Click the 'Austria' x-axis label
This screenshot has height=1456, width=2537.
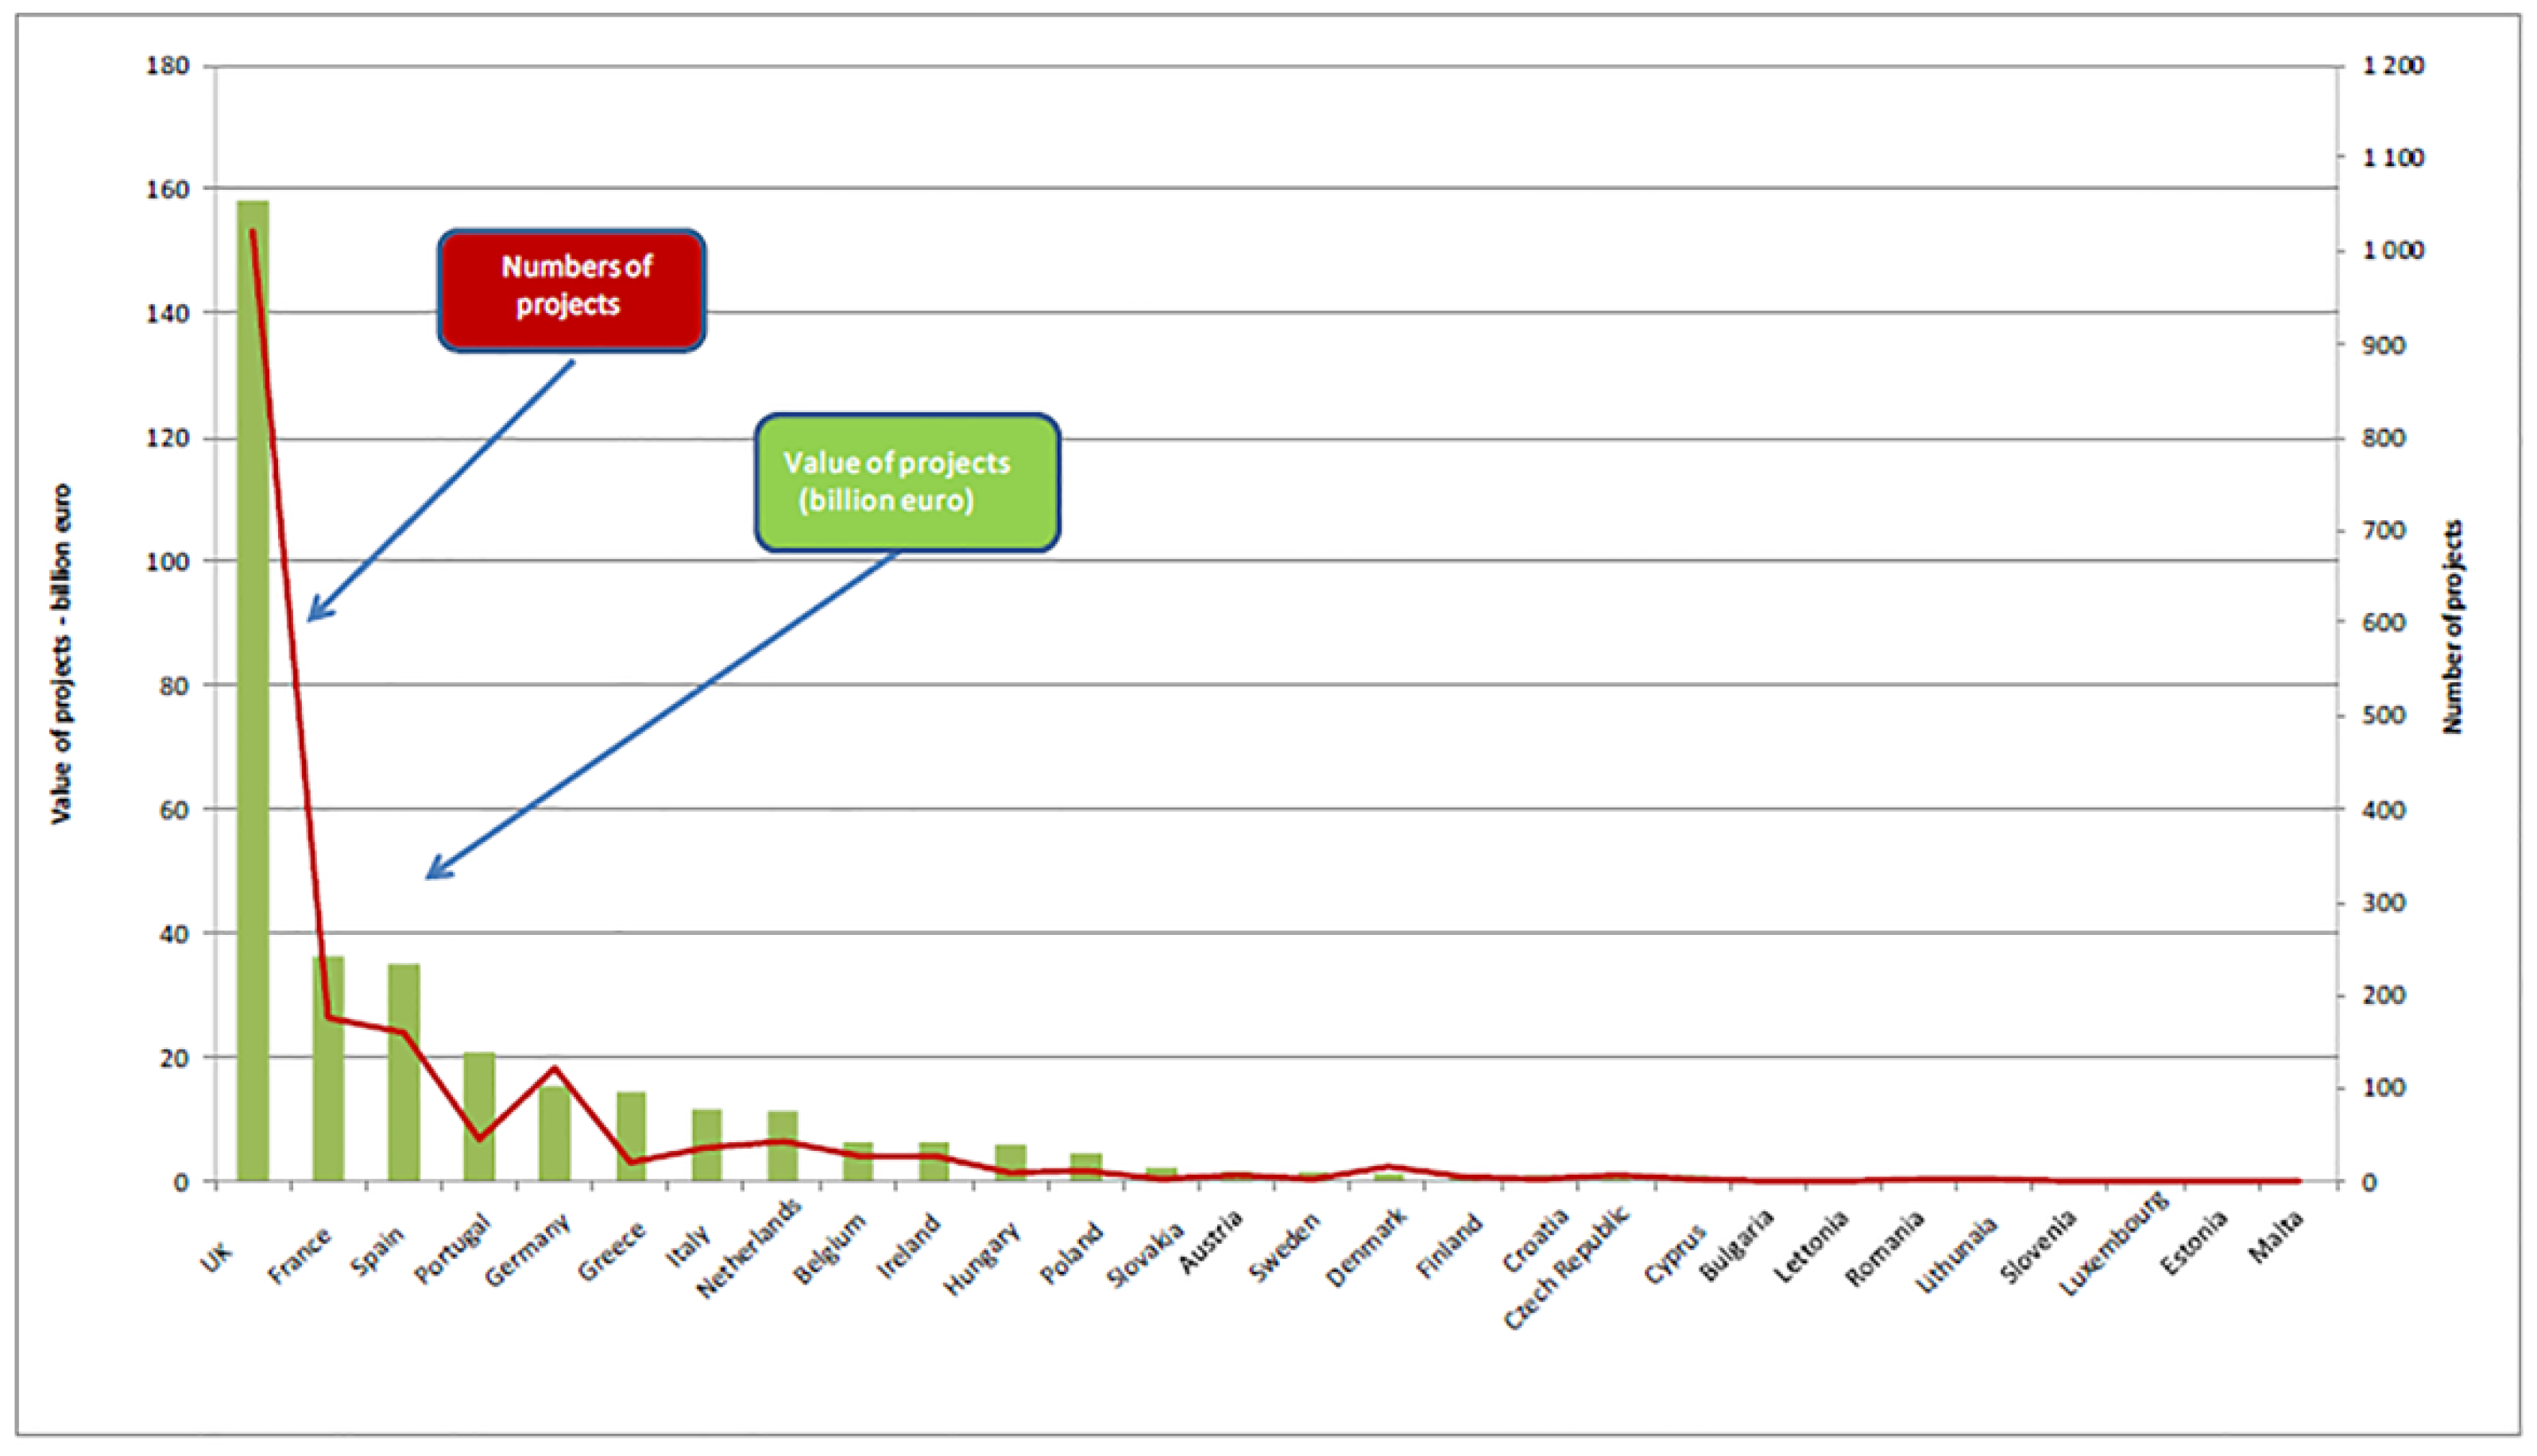pyautogui.click(x=1211, y=1241)
